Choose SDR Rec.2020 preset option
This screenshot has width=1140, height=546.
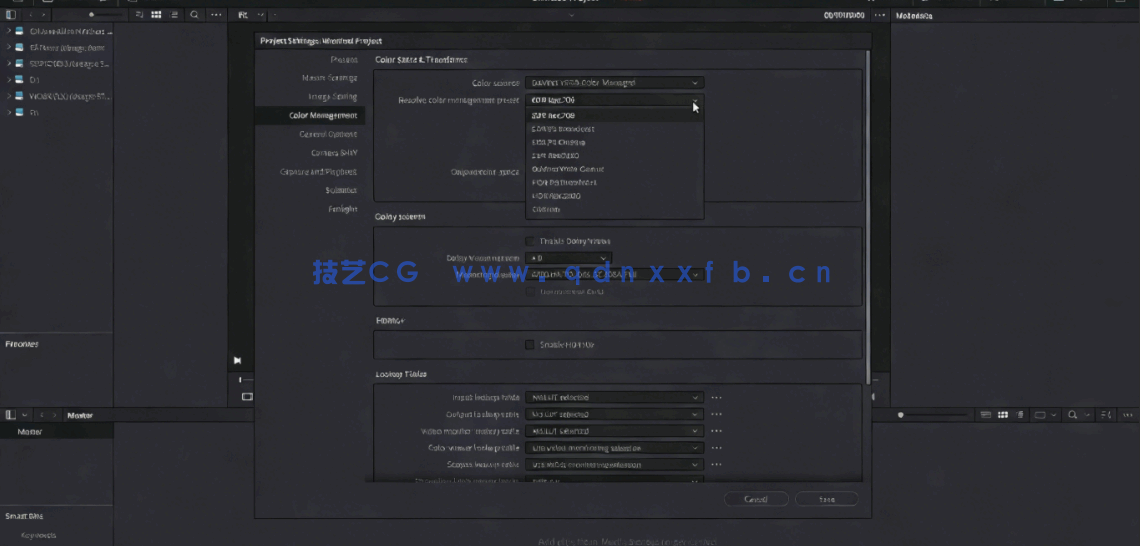(614, 156)
